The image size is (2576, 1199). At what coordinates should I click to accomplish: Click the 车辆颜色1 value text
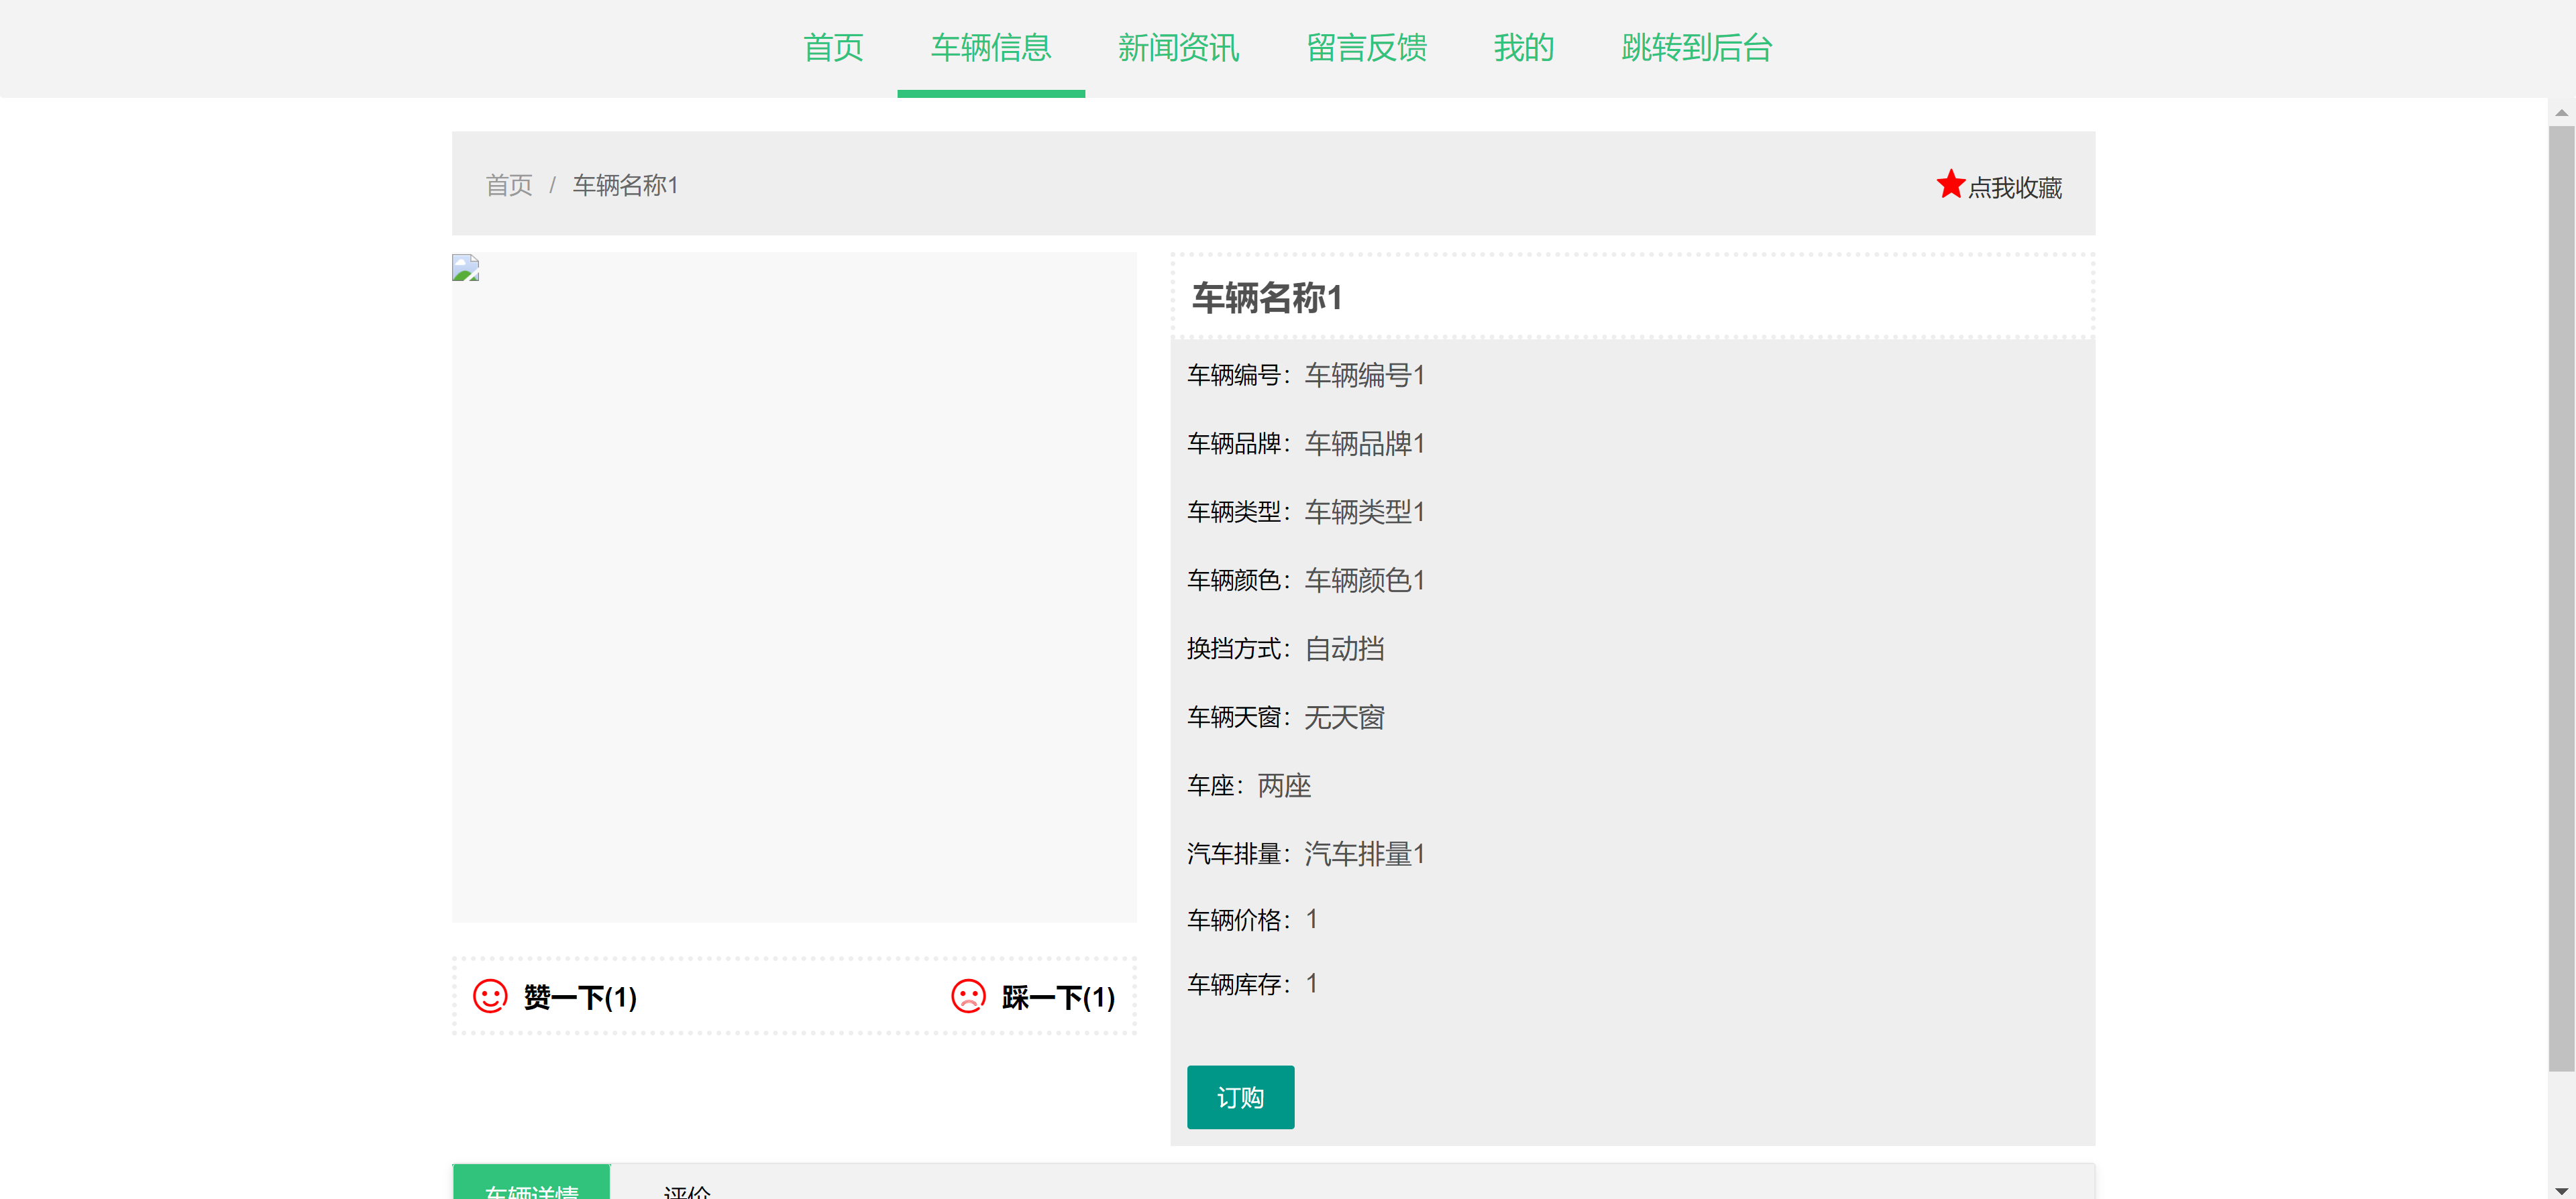(x=1365, y=580)
